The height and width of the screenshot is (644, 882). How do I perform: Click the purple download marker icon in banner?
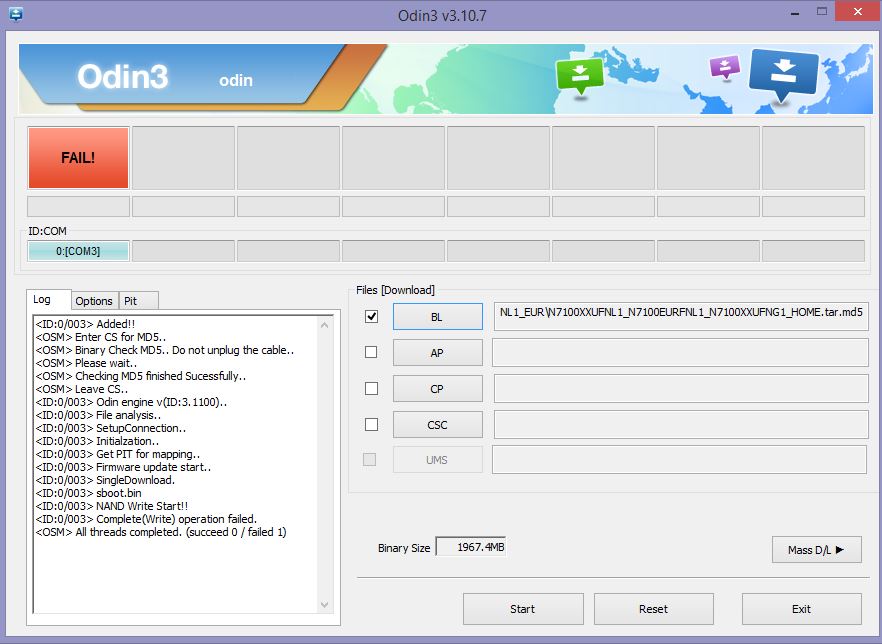coord(724,67)
